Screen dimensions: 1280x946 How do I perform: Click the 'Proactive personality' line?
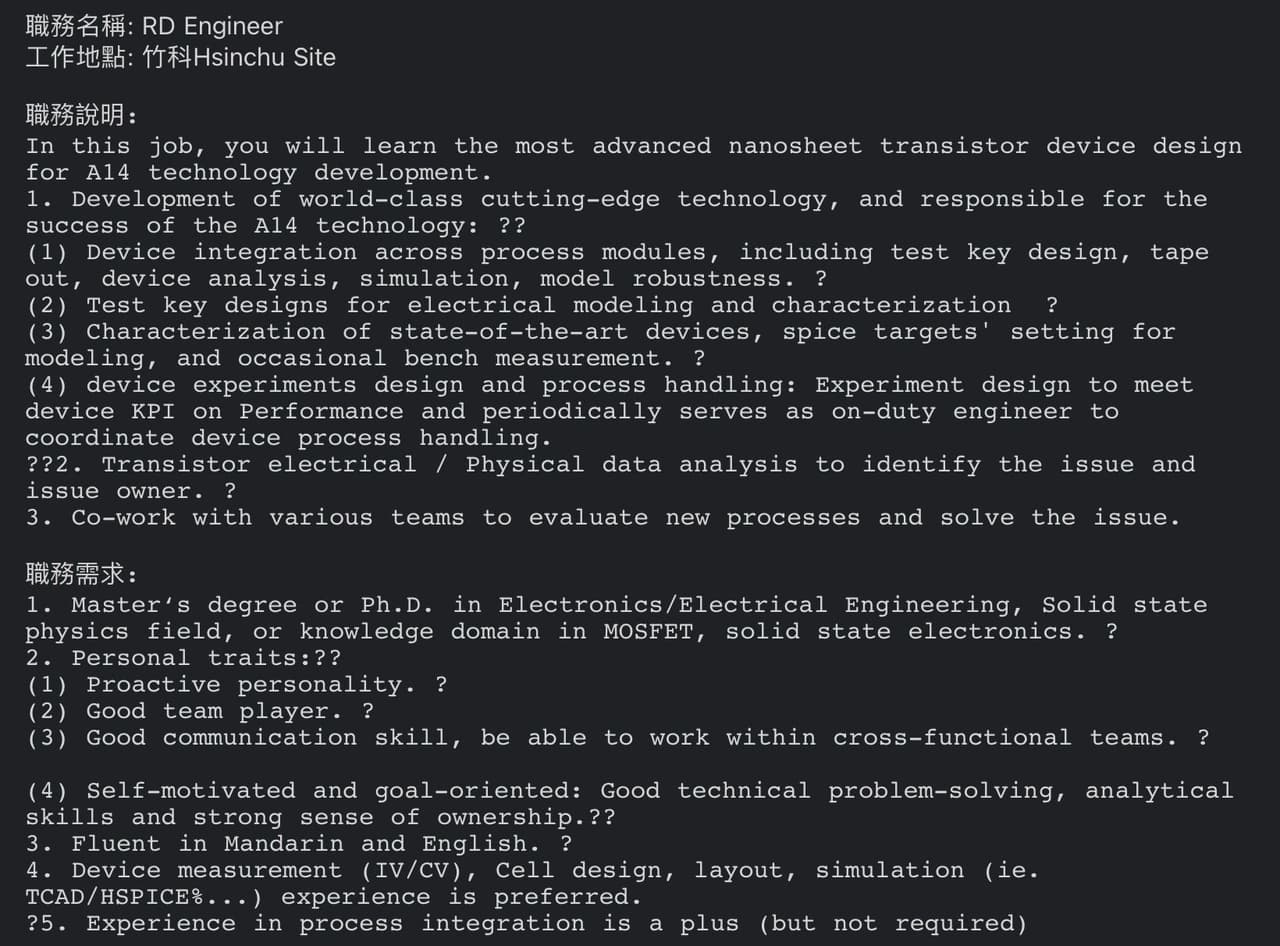click(x=250, y=685)
